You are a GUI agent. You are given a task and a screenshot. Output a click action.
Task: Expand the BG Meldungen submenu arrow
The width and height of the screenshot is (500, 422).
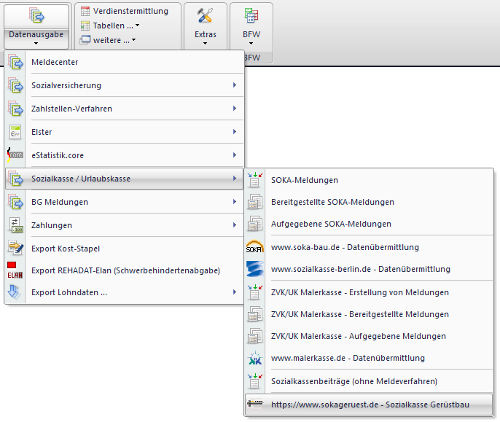(235, 202)
